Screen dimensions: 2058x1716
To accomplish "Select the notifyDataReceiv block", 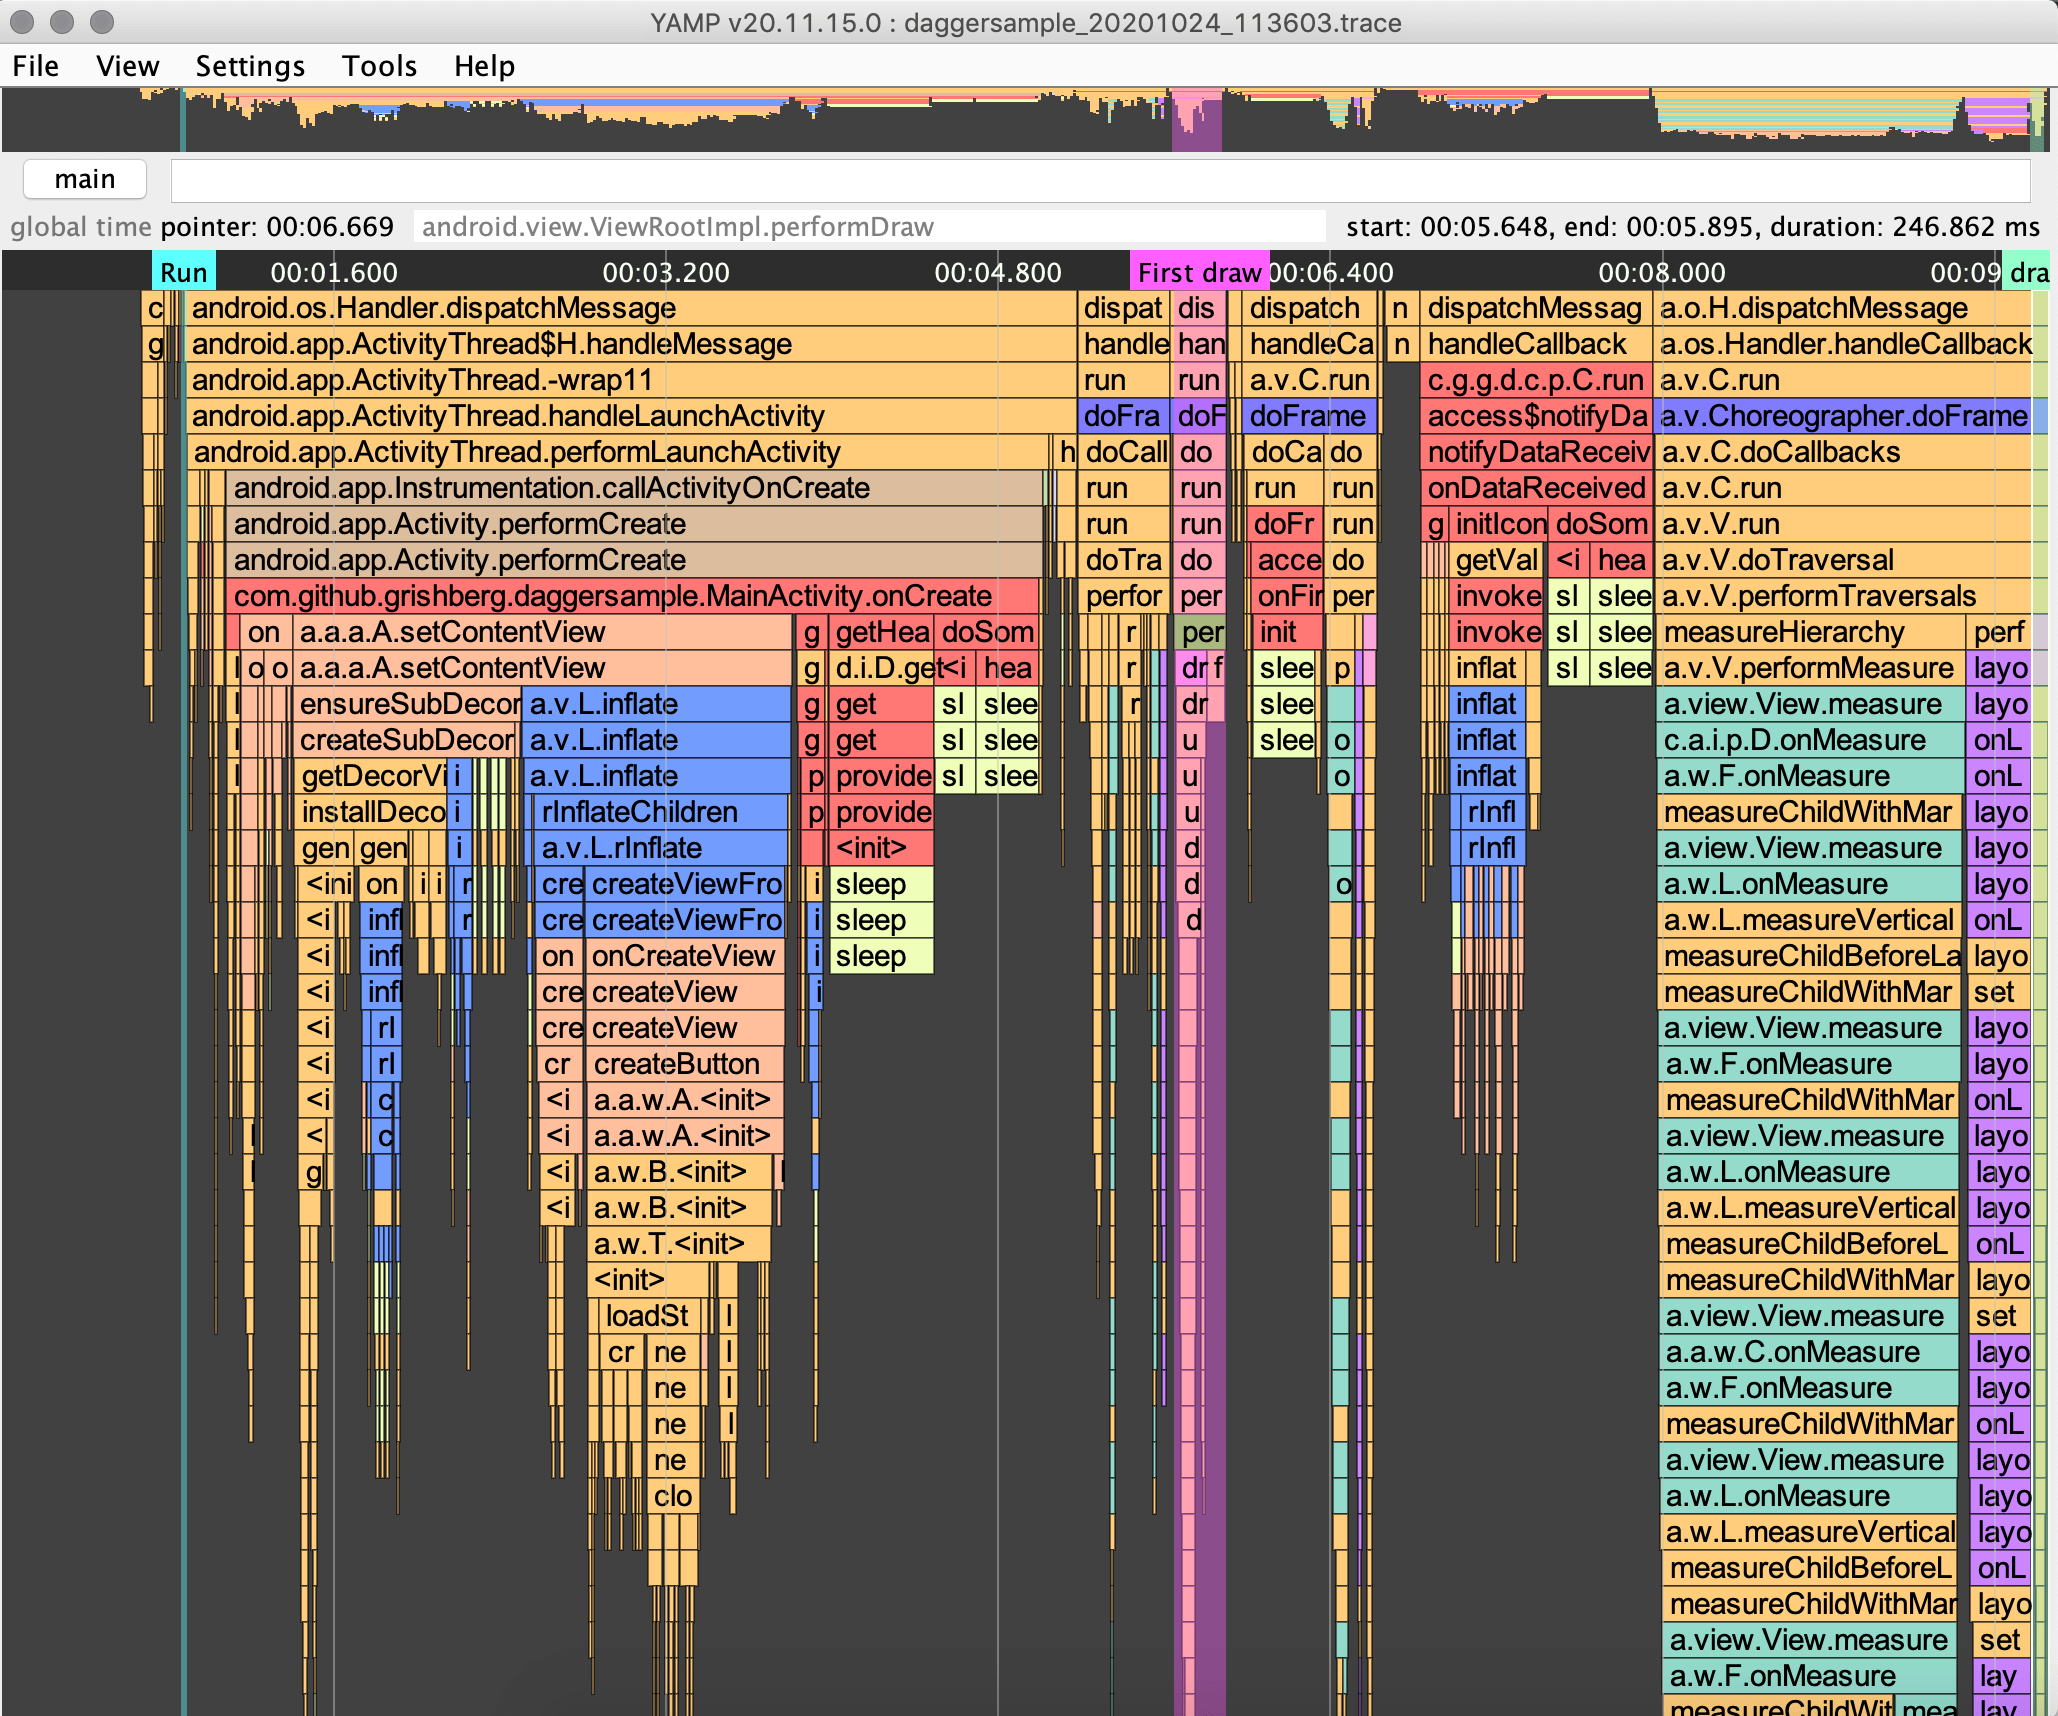I will 1537,452.
